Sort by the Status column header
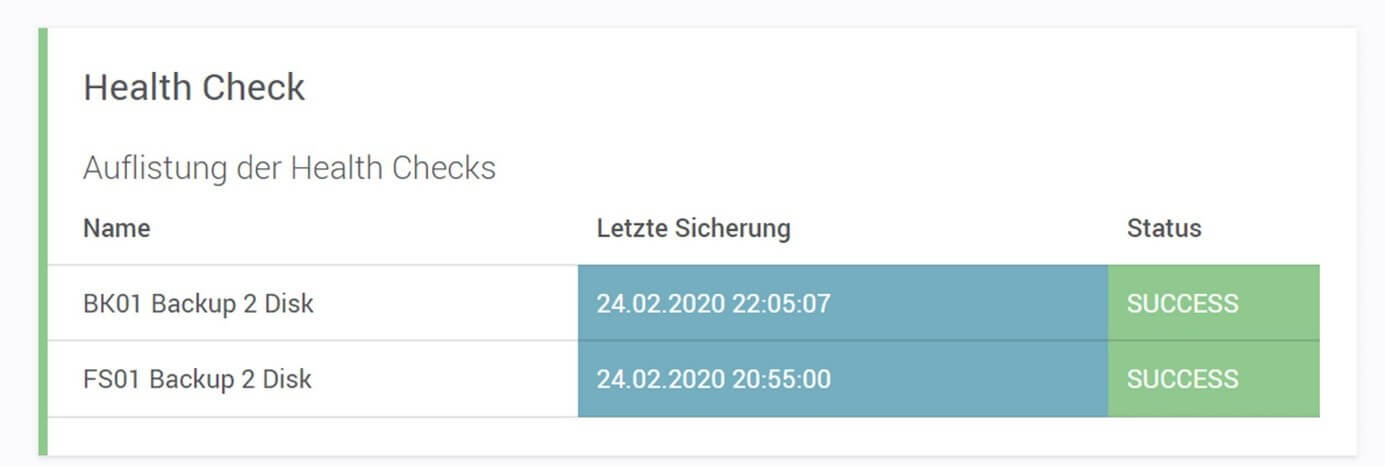The image size is (1385, 467). [1164, 229]
